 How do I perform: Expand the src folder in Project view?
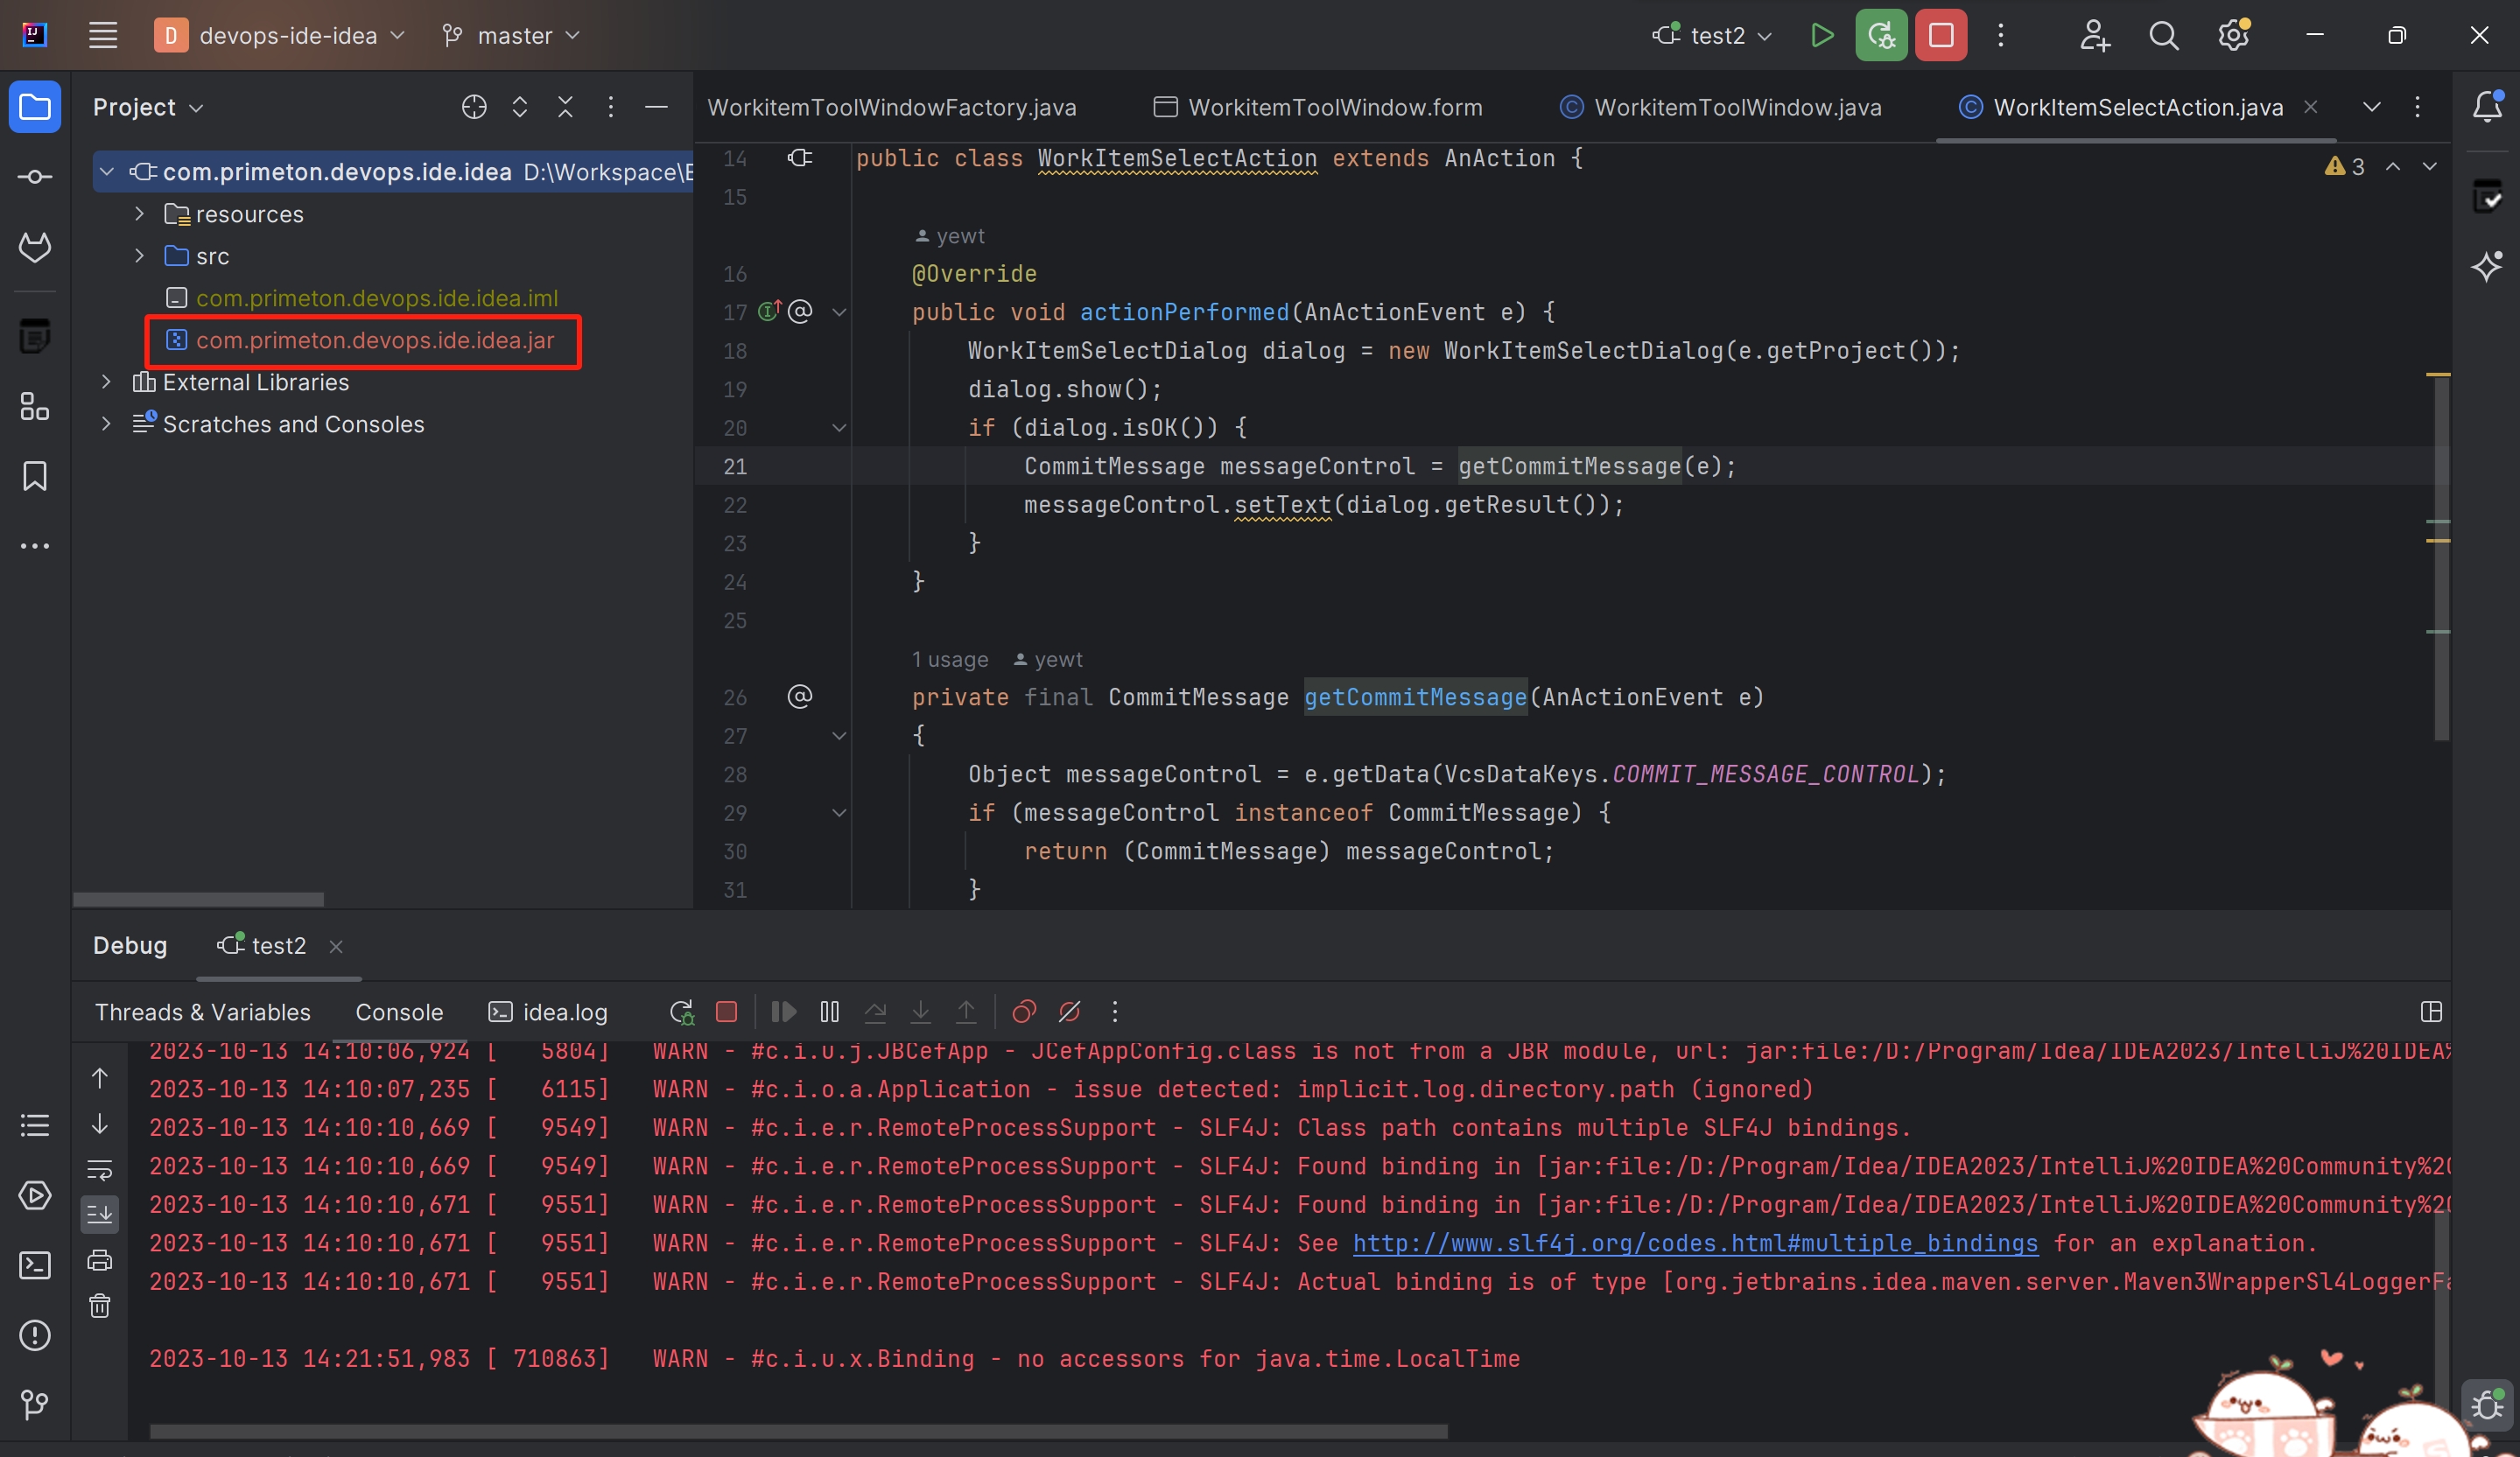click(138, 256)
